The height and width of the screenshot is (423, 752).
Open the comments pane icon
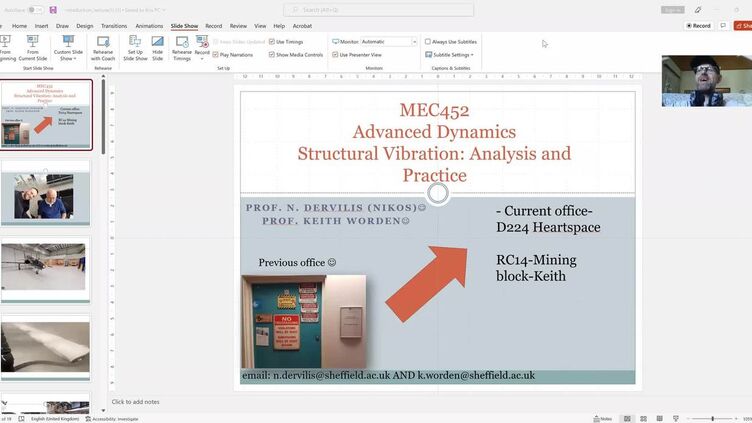(723, 25)
